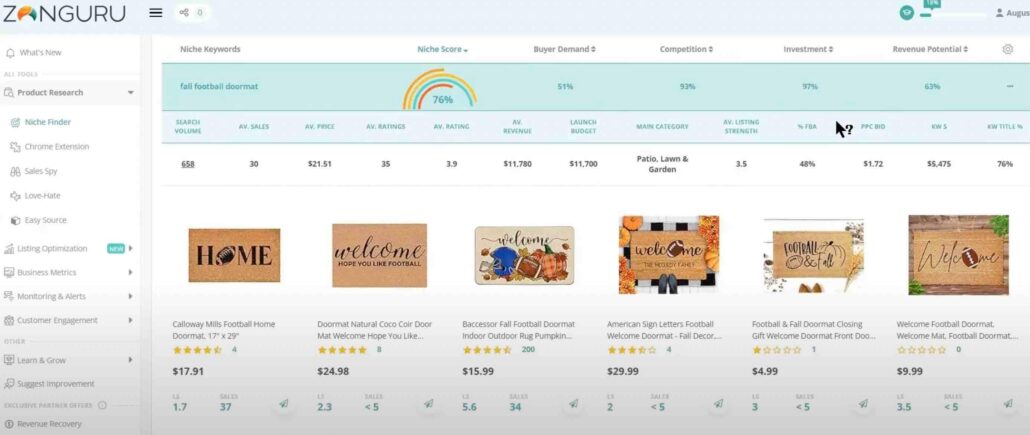
Task: Collapse the Product Research section
Action: (x=131, y=93)
